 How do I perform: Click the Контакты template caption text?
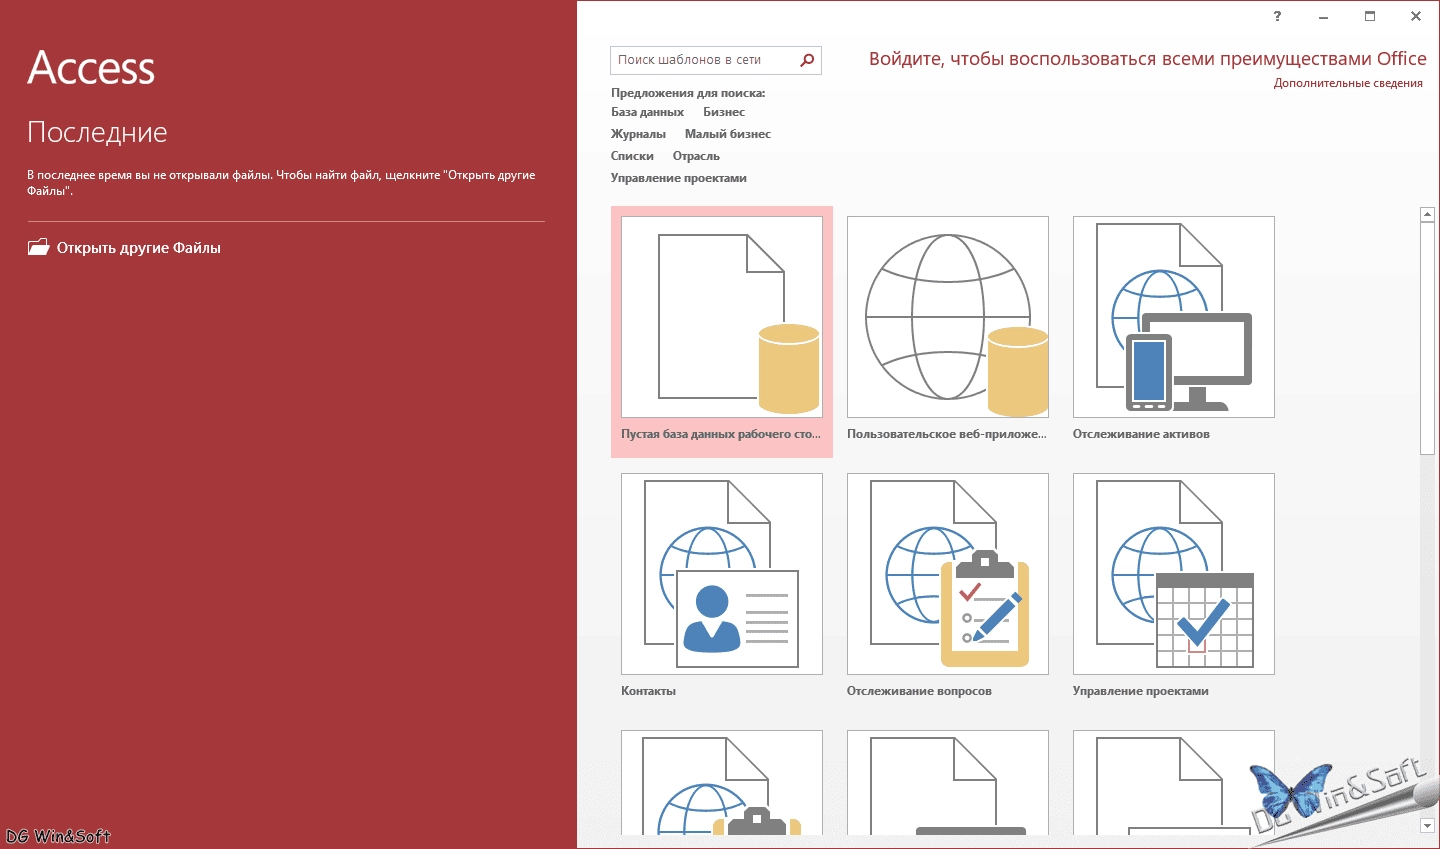648,691
